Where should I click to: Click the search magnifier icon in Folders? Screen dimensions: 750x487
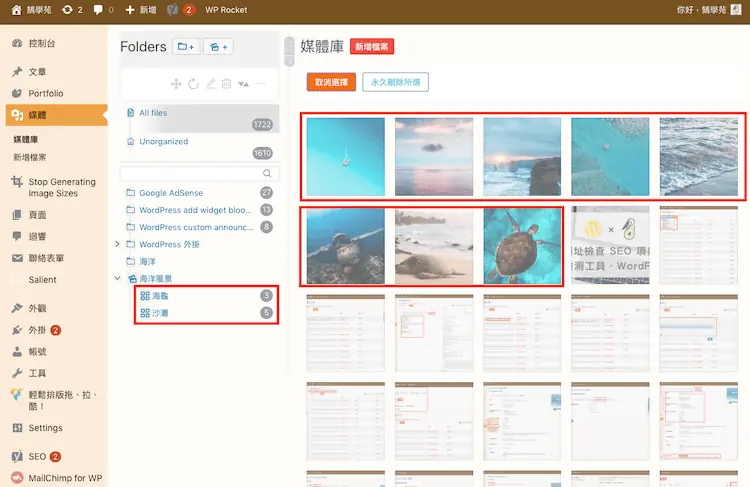267,173
